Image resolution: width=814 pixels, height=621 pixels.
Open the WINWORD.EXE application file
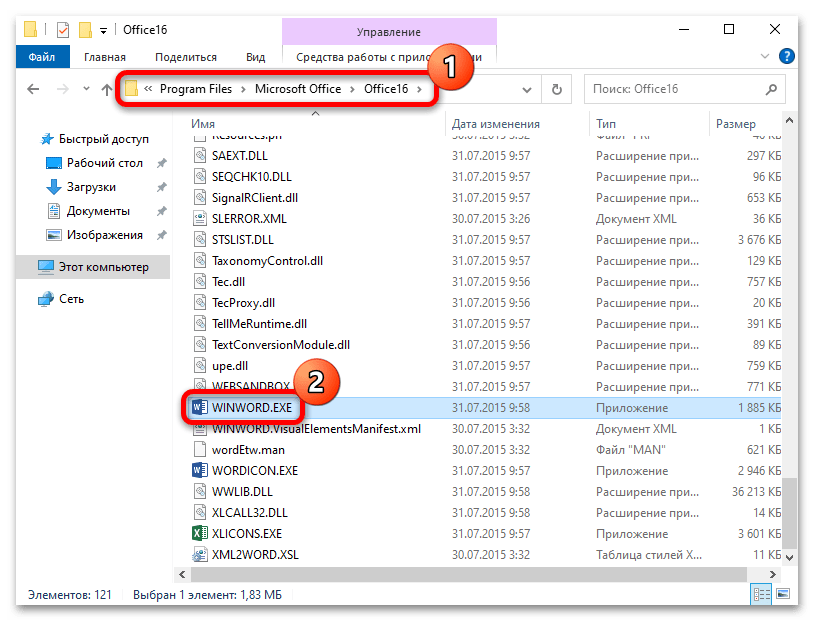tap(252, 408)
